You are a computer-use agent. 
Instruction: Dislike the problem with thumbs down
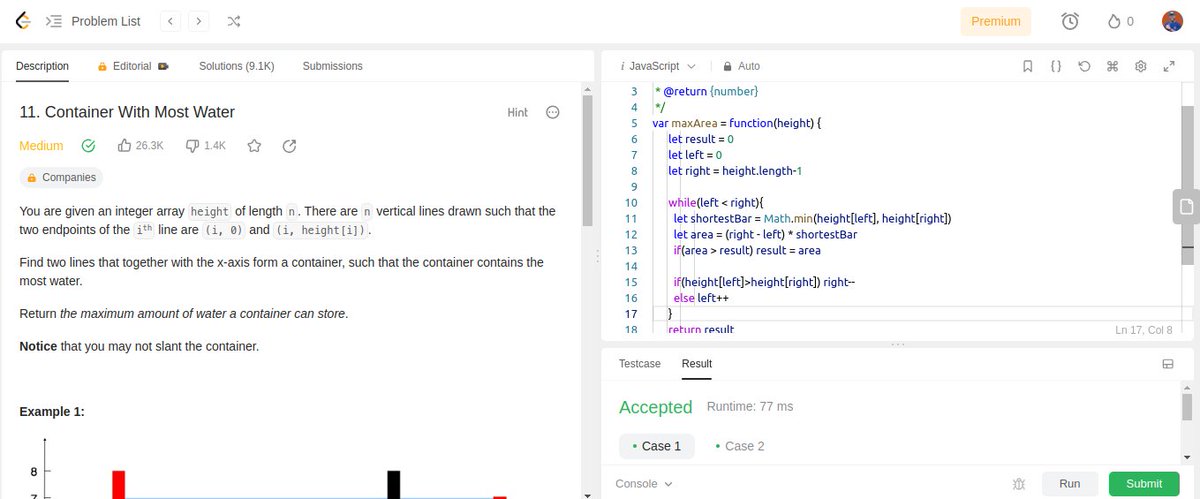(194, 146)
